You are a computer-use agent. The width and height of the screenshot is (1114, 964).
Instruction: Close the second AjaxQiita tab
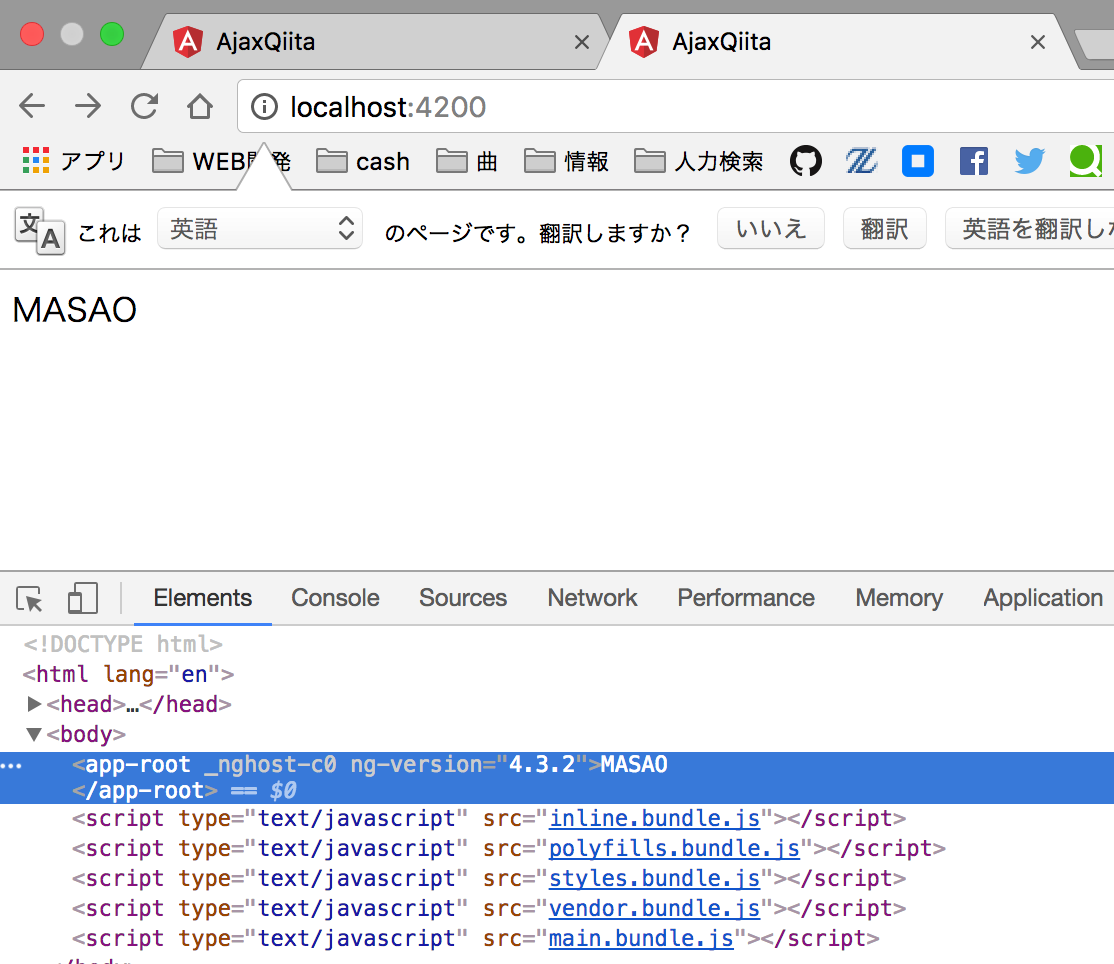(1038, 43)
